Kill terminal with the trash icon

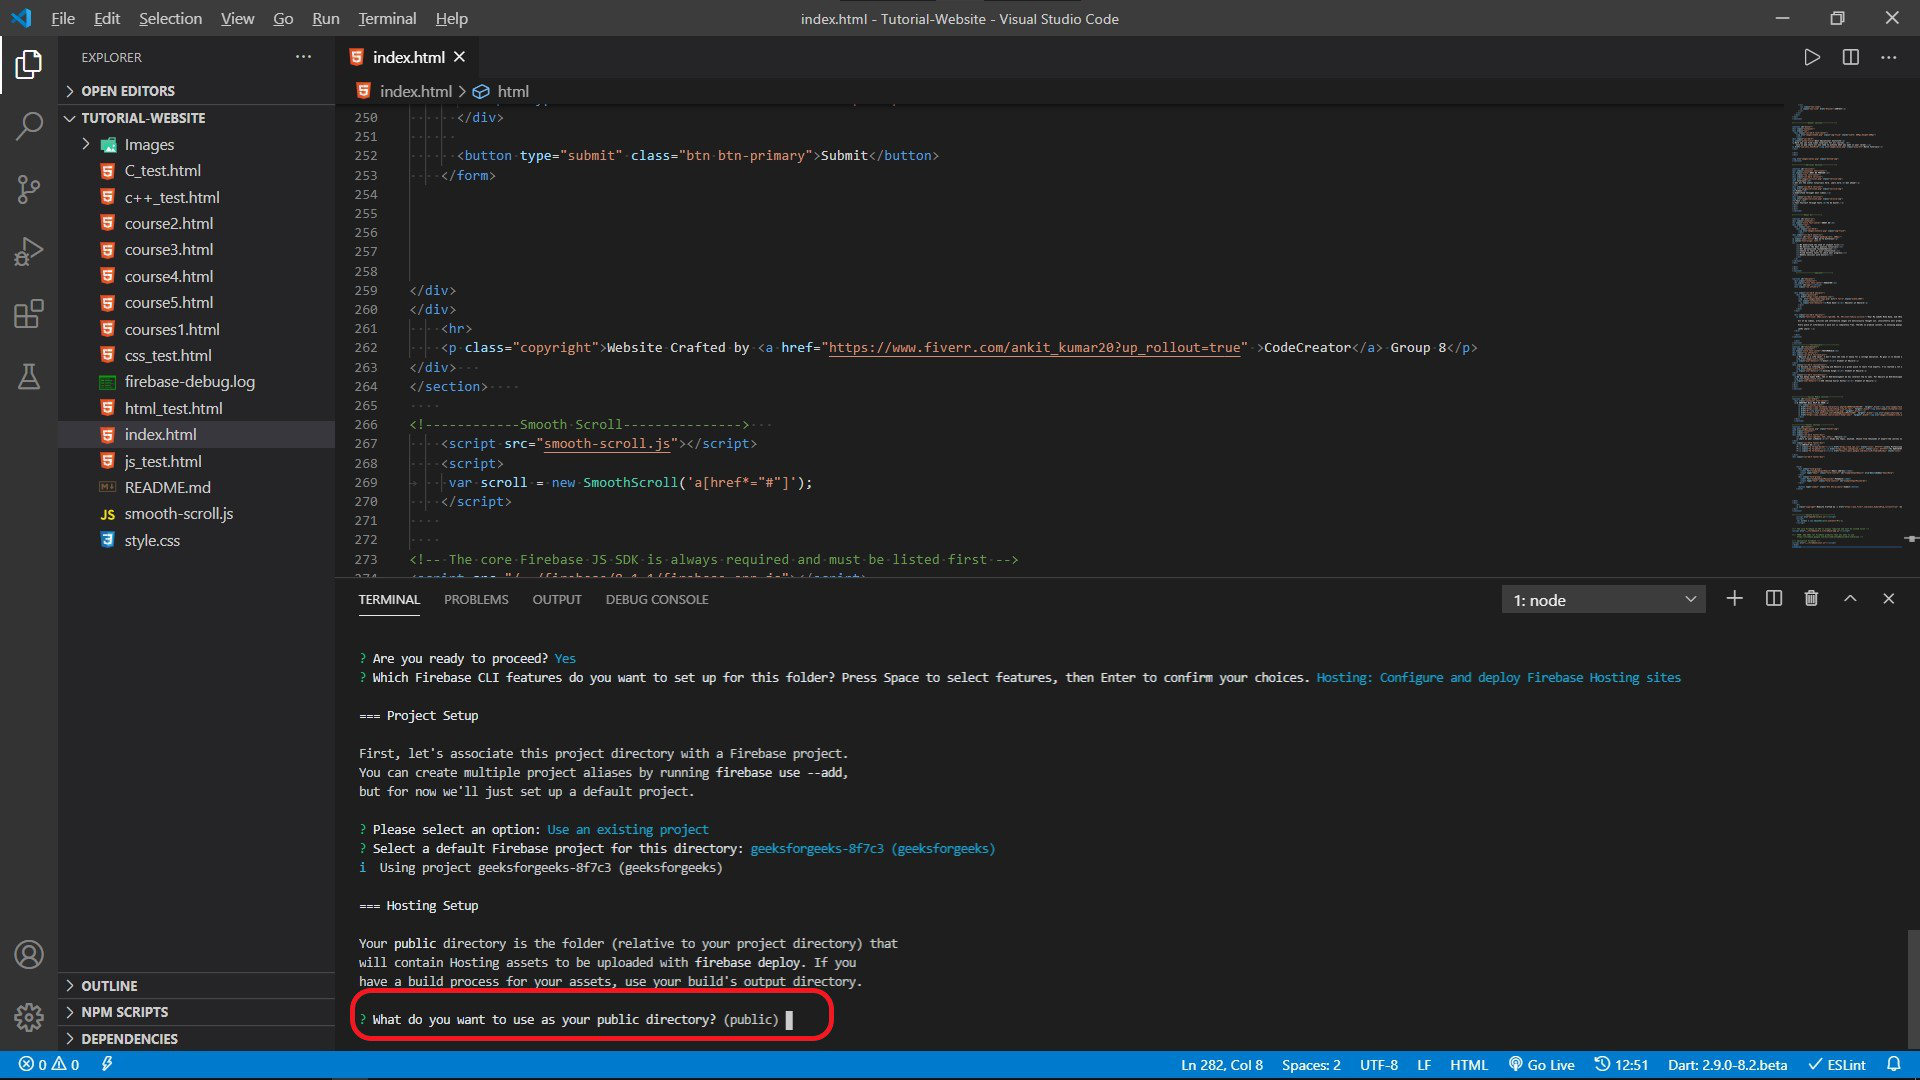[1811, 599]
